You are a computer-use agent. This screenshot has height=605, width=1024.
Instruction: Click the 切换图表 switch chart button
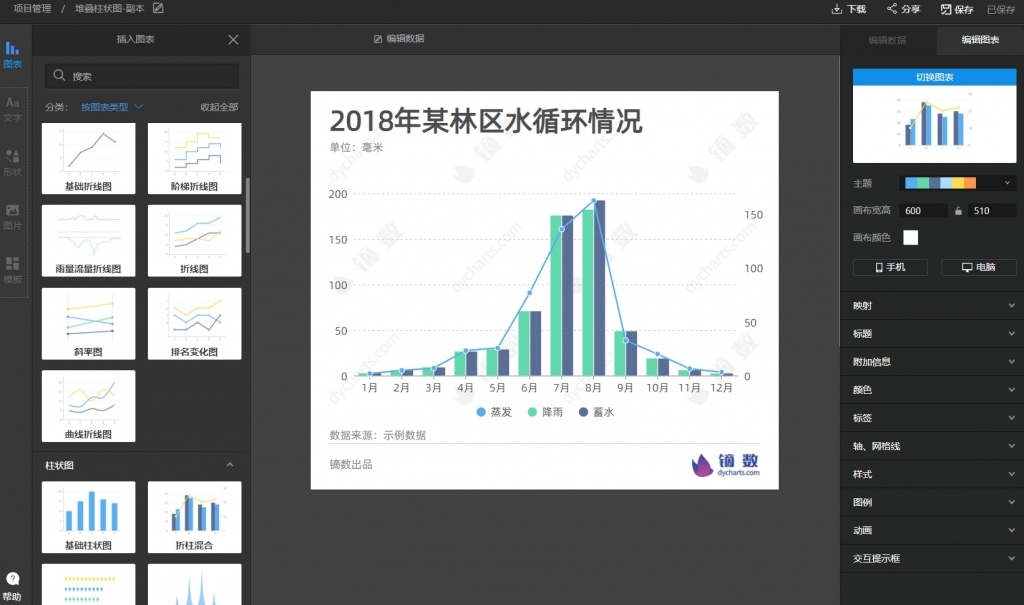click(x=934, y=78)
